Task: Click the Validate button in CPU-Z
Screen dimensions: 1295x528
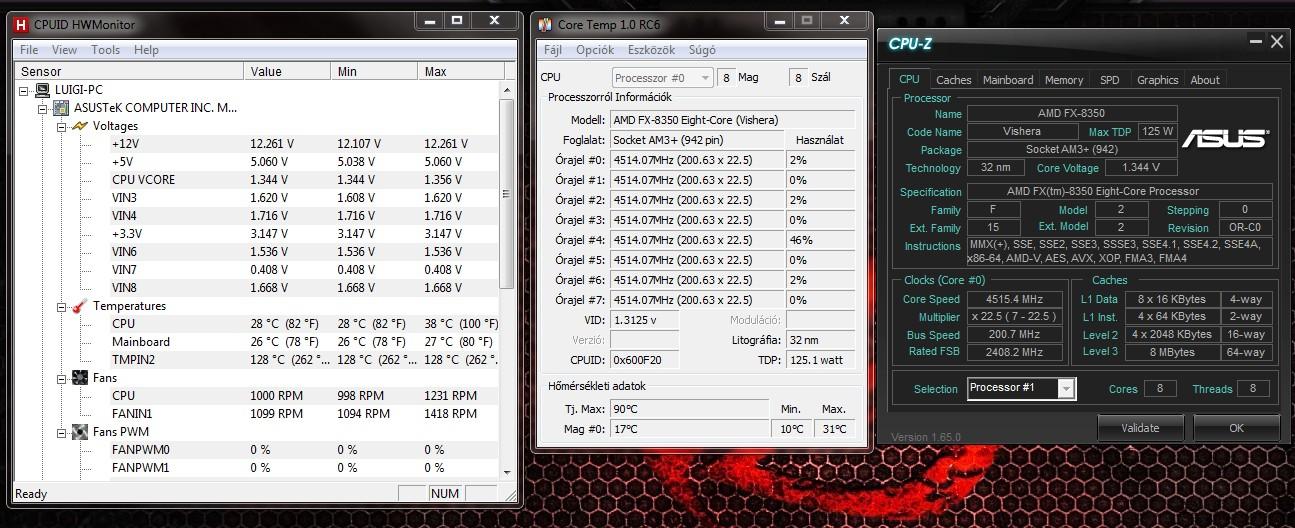Action: [x=1140, y=428]
